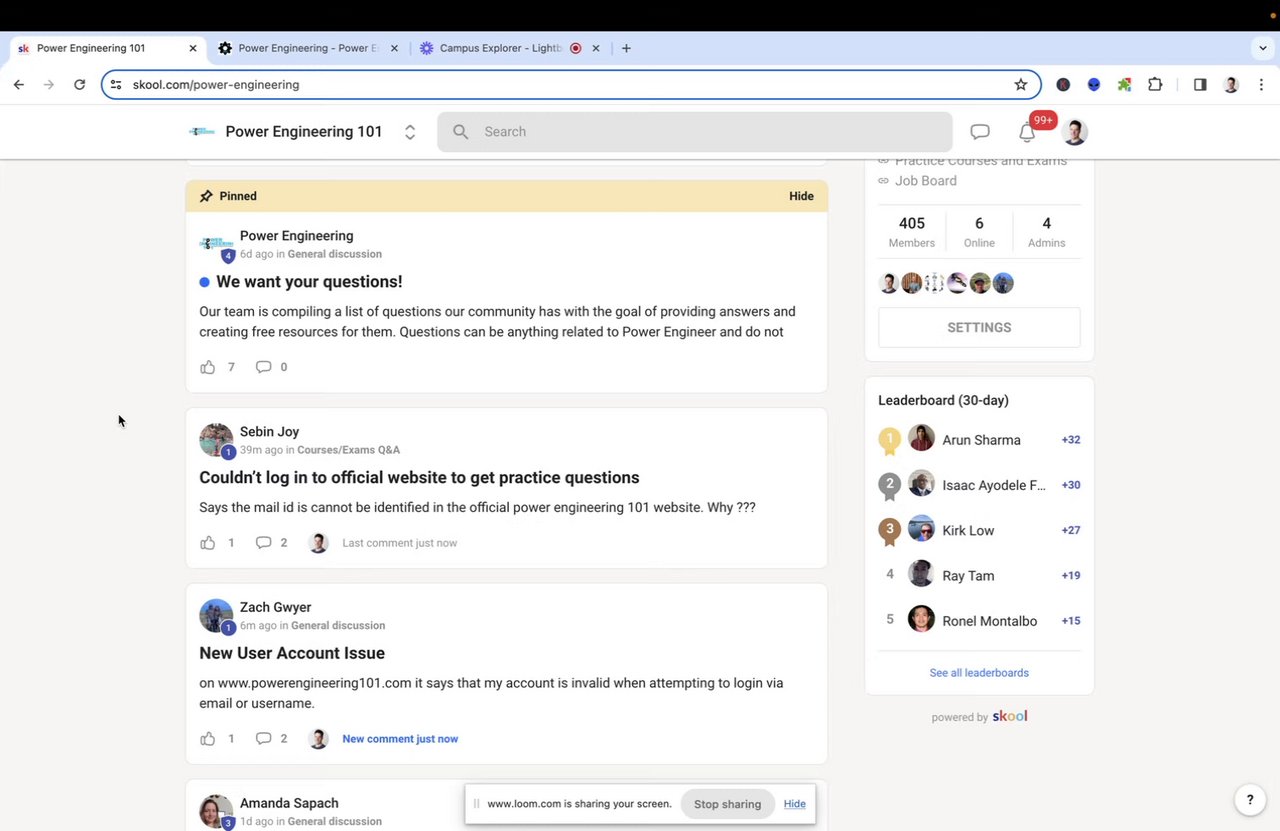The height and width of the screenshot is (831, 1280).
Task: Open 'Couldn't log in to official website' post title
Action: [419, 478]
